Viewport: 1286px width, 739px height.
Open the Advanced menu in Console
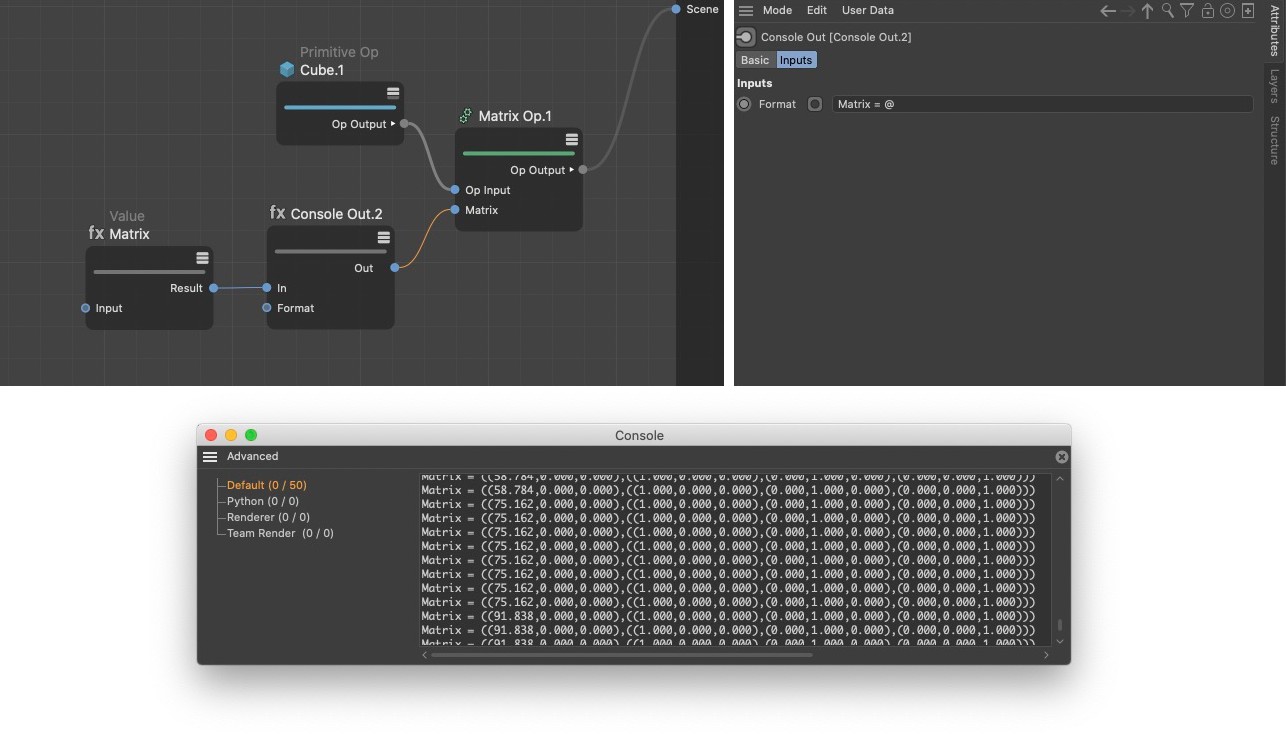point(252,457)
